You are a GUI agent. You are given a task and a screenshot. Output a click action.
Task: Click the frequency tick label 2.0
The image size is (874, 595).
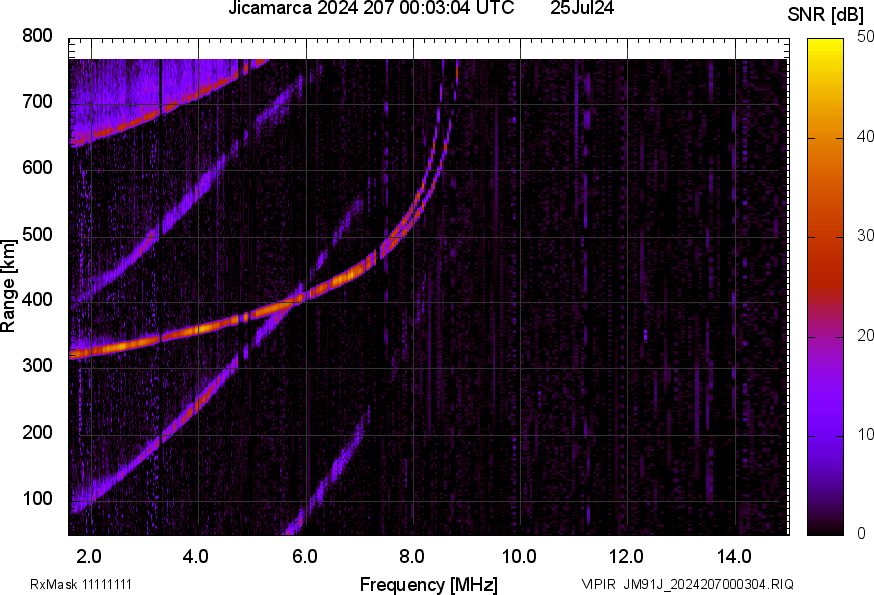click(x=89, y=557)
